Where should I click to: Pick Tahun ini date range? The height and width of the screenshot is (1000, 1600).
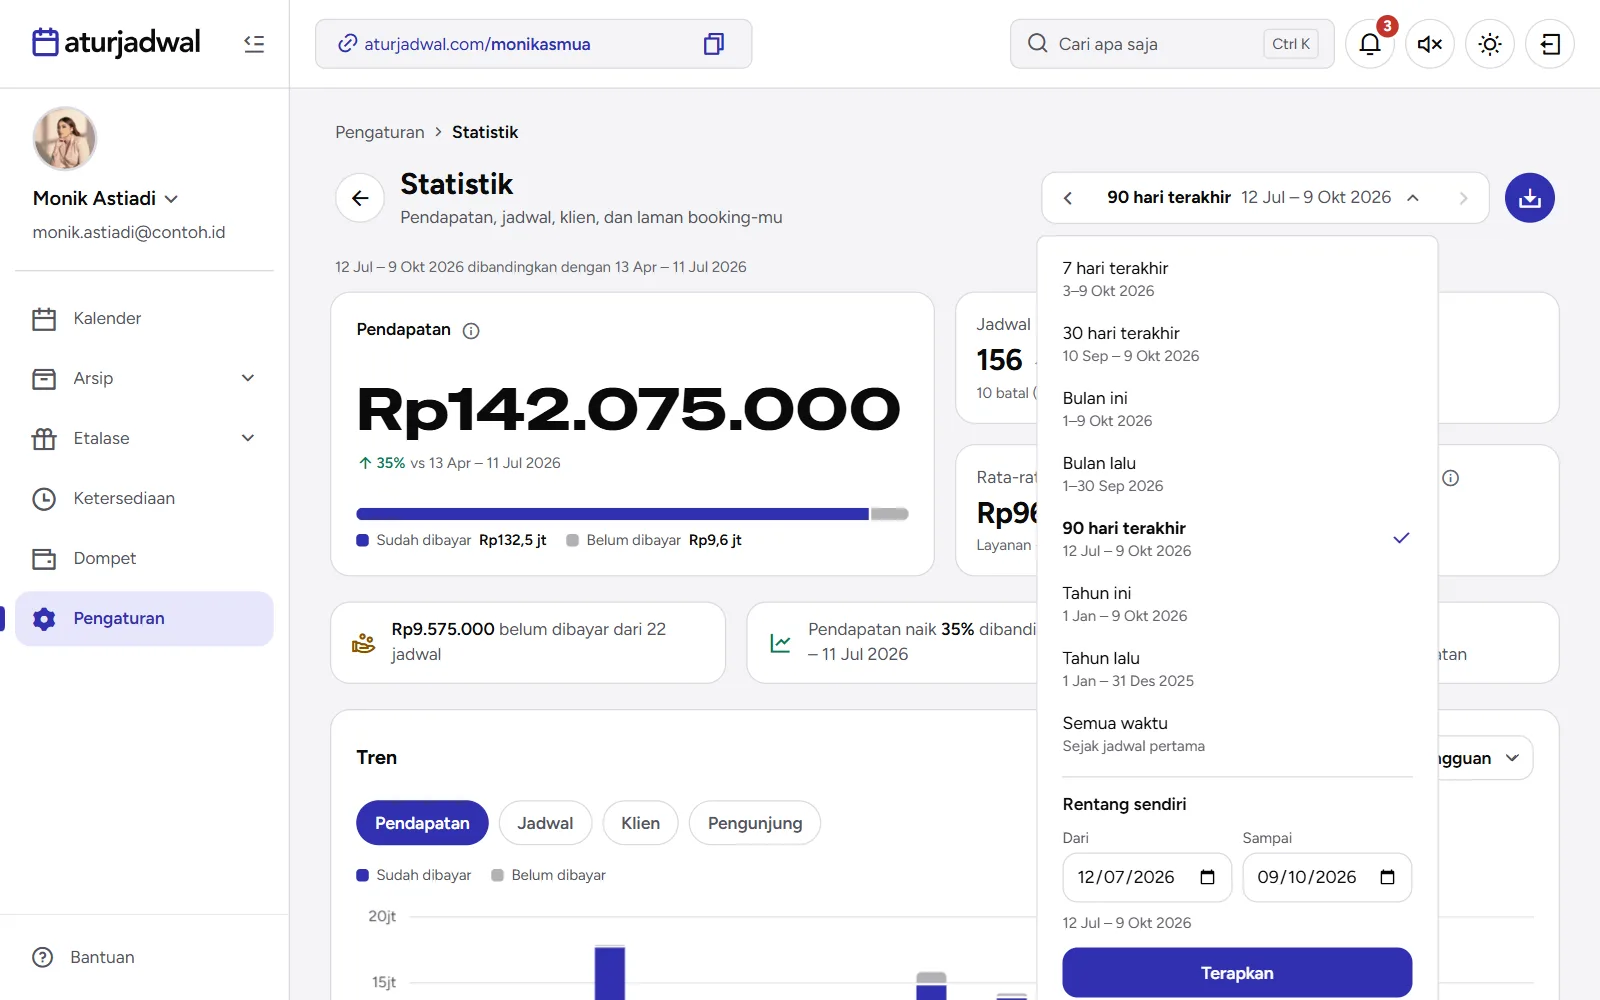pyautogui.click(x=1237, y=604)
